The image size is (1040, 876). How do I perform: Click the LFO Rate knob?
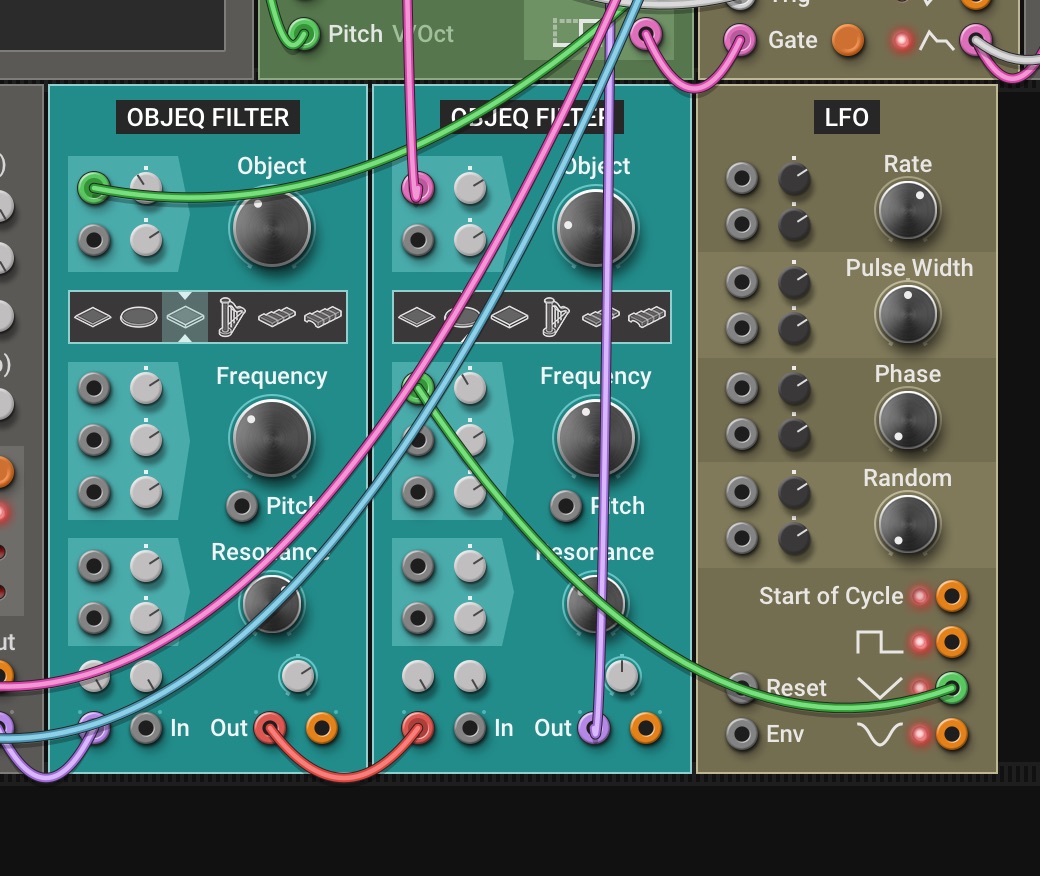pyautogui.click(x=907, y=210)
